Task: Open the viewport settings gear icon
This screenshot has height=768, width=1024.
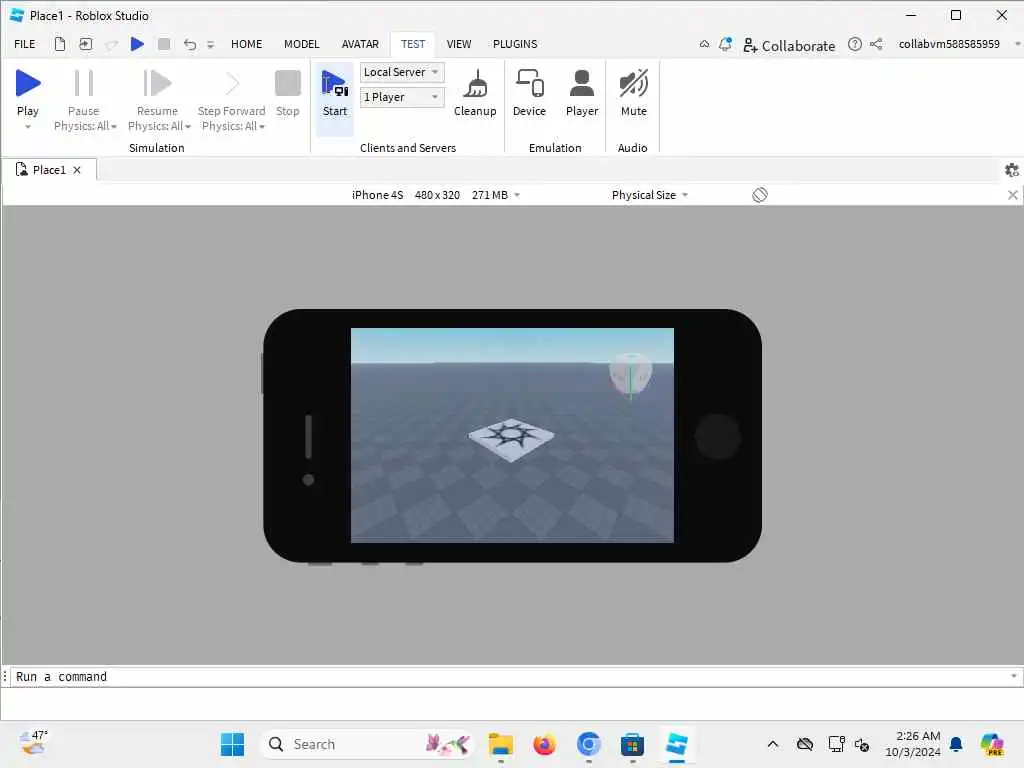Action: [1012, 170]
